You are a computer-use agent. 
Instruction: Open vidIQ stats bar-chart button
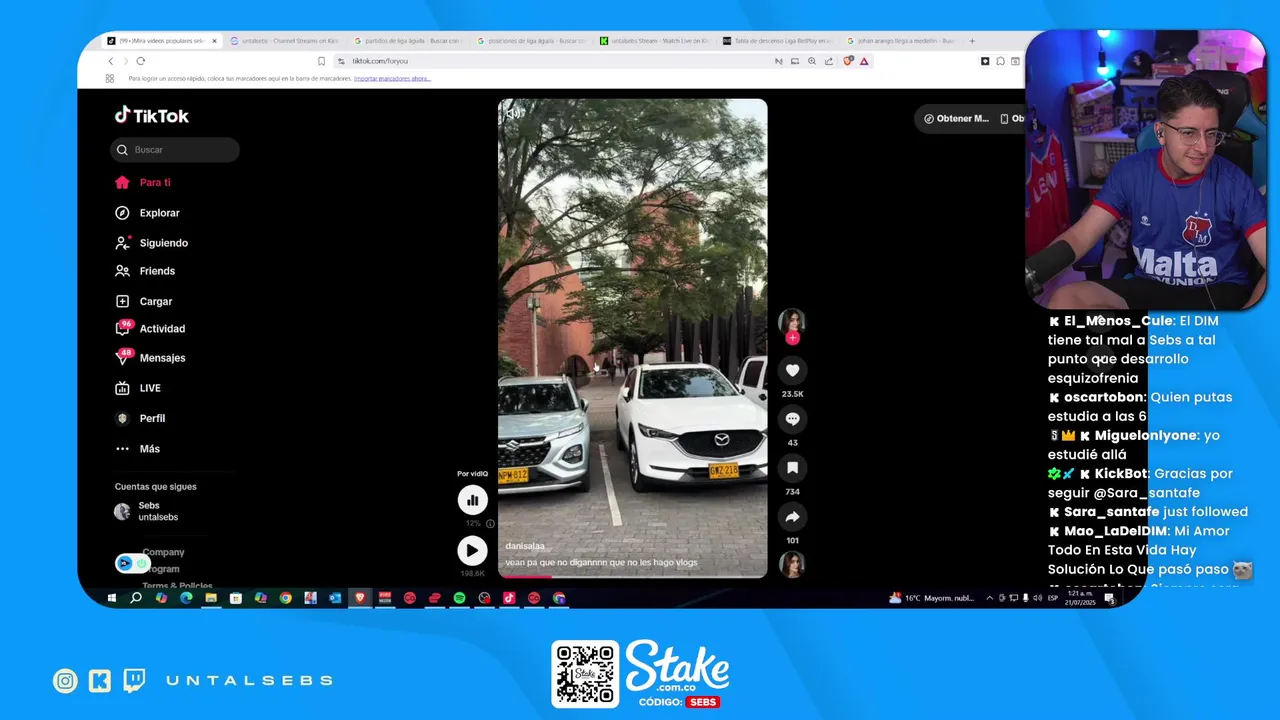point(472,500)
